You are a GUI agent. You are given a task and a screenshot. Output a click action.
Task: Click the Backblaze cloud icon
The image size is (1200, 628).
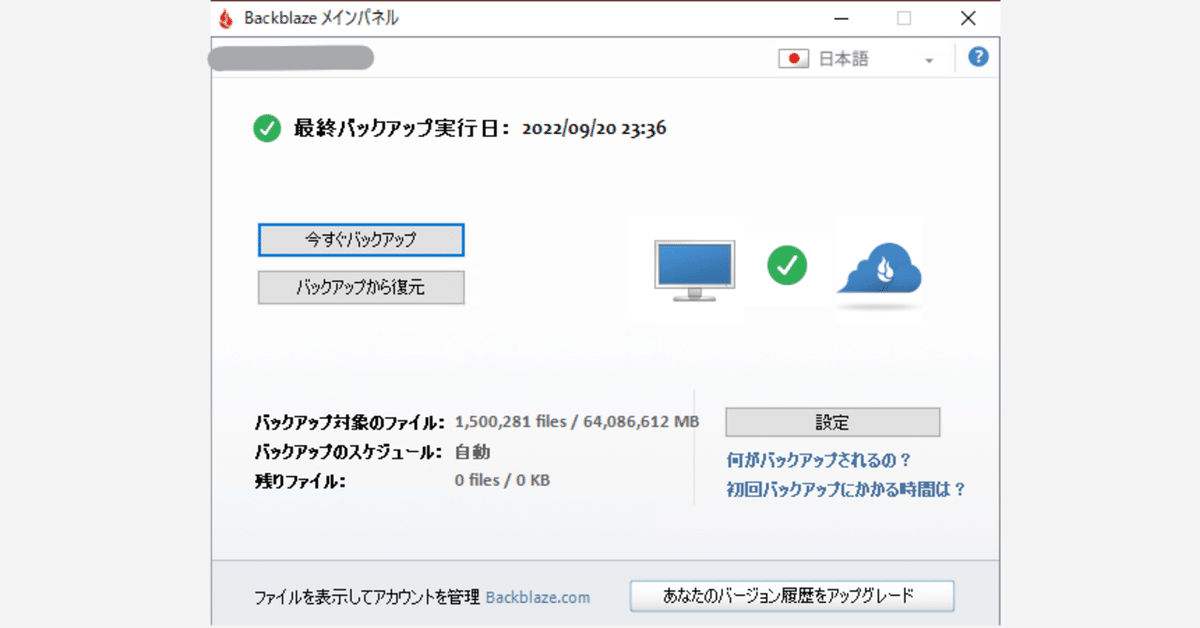[879, 270]
